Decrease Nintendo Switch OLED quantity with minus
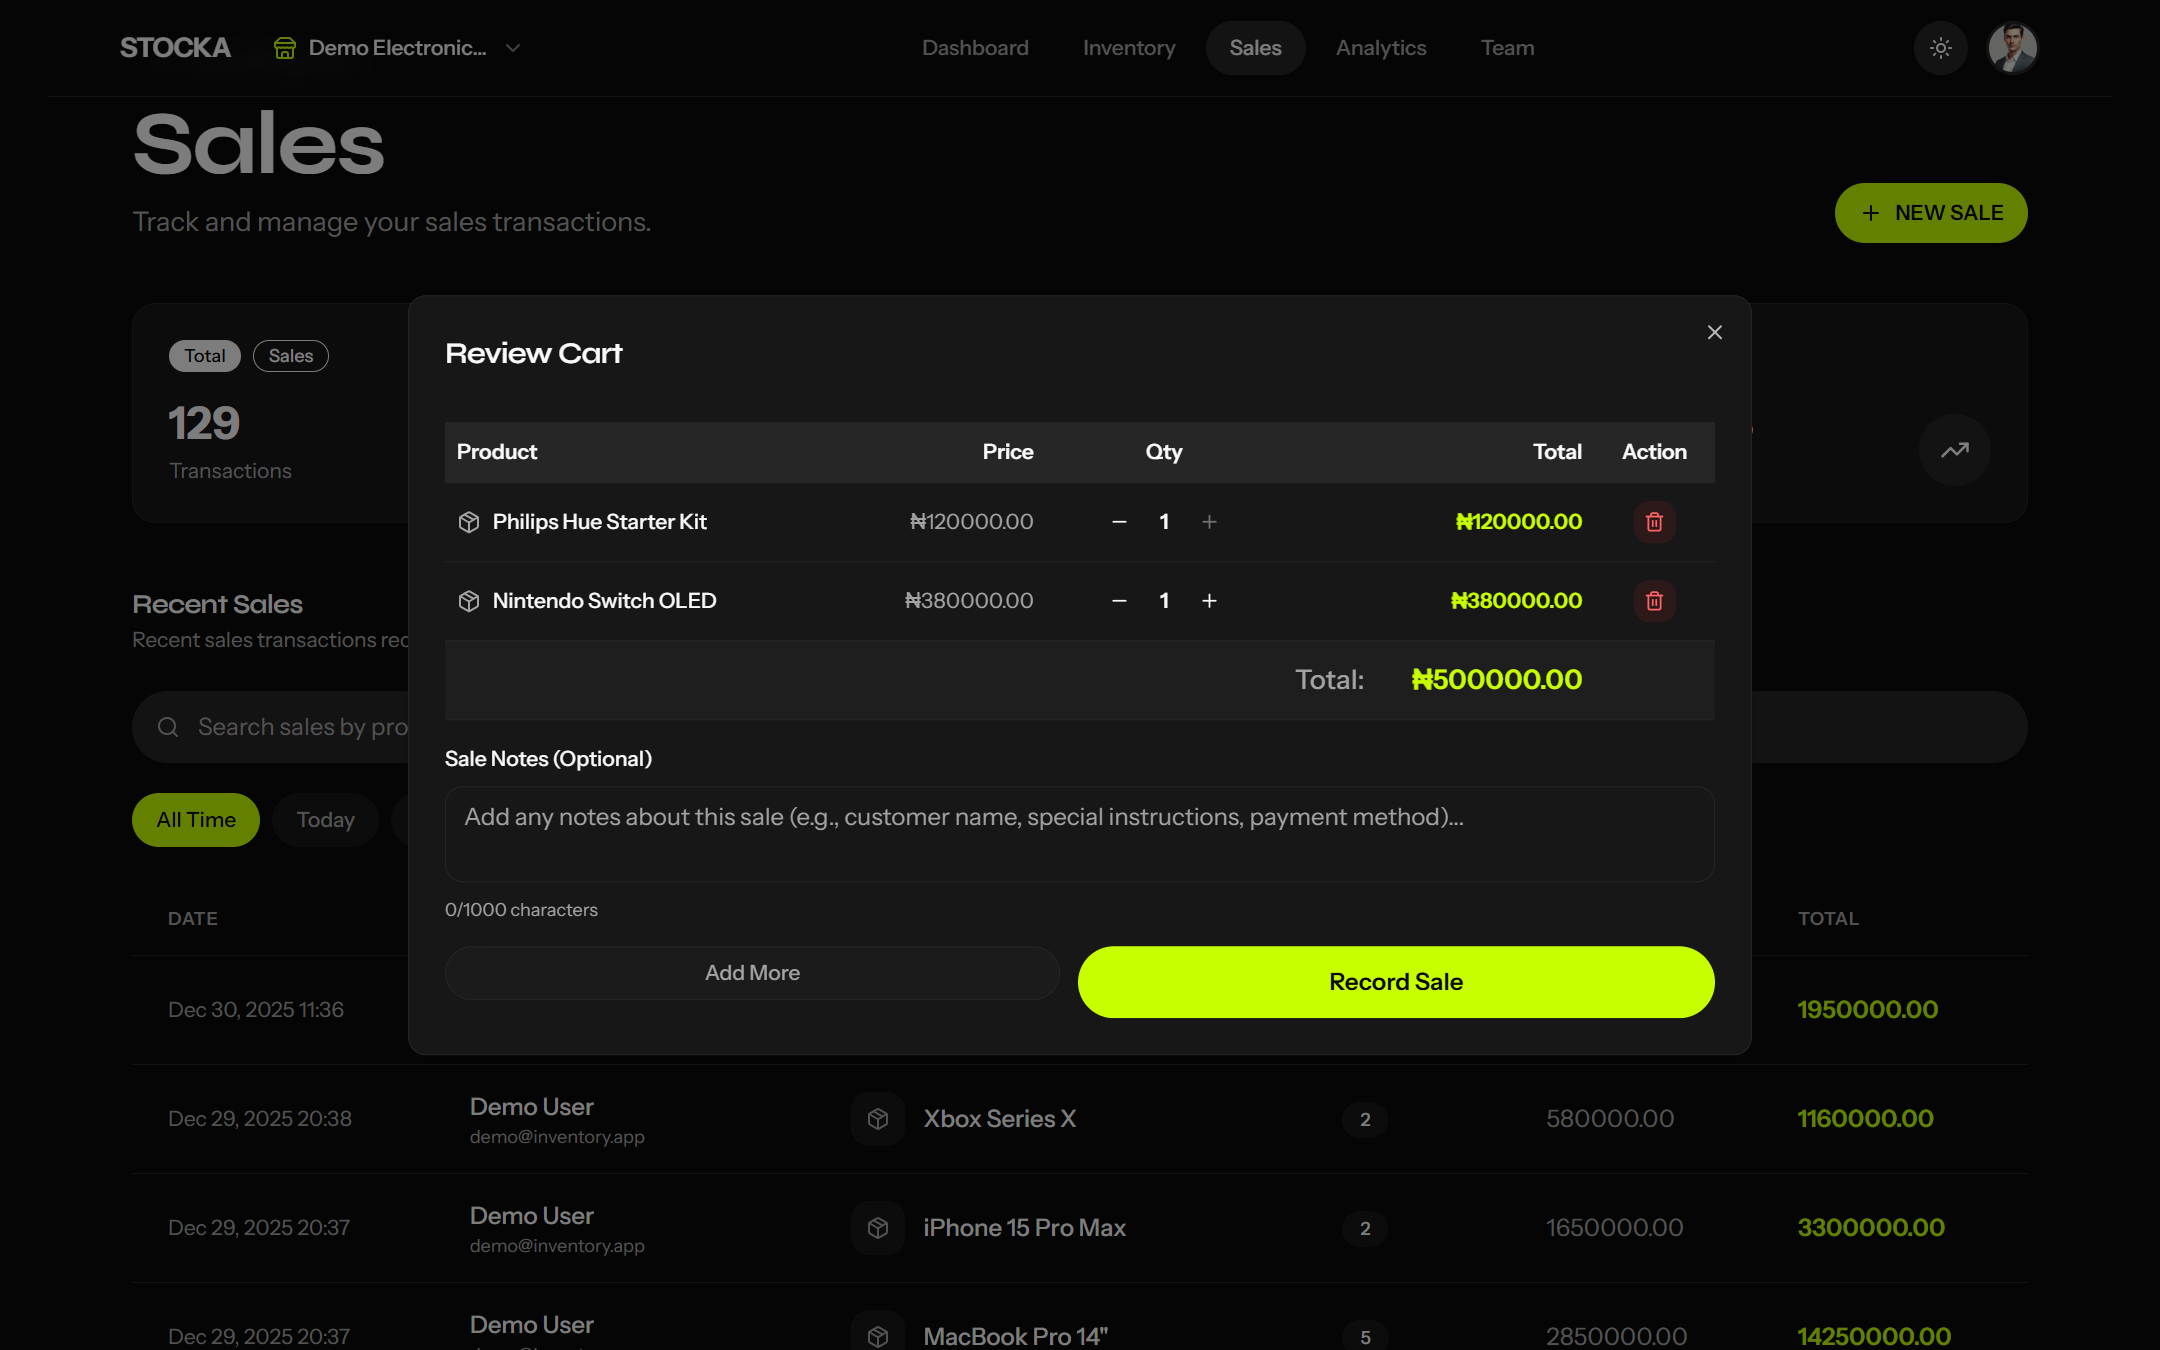This screenshot has height=1350, width=2160. pos(1119,601)
